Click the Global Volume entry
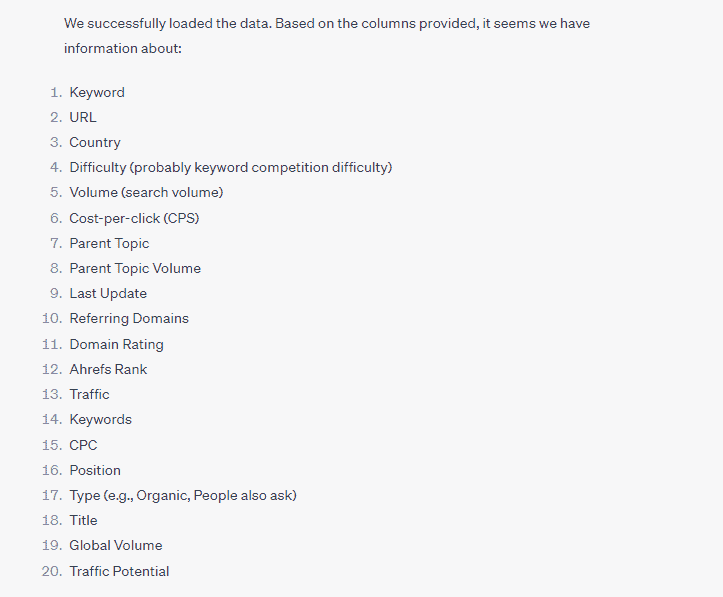Screen dimensions: 723x597 tap(116, 545)
